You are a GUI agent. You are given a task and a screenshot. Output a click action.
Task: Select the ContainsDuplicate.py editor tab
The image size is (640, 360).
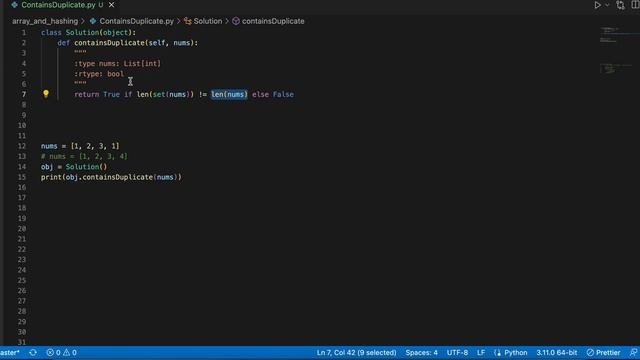[58, 5]
